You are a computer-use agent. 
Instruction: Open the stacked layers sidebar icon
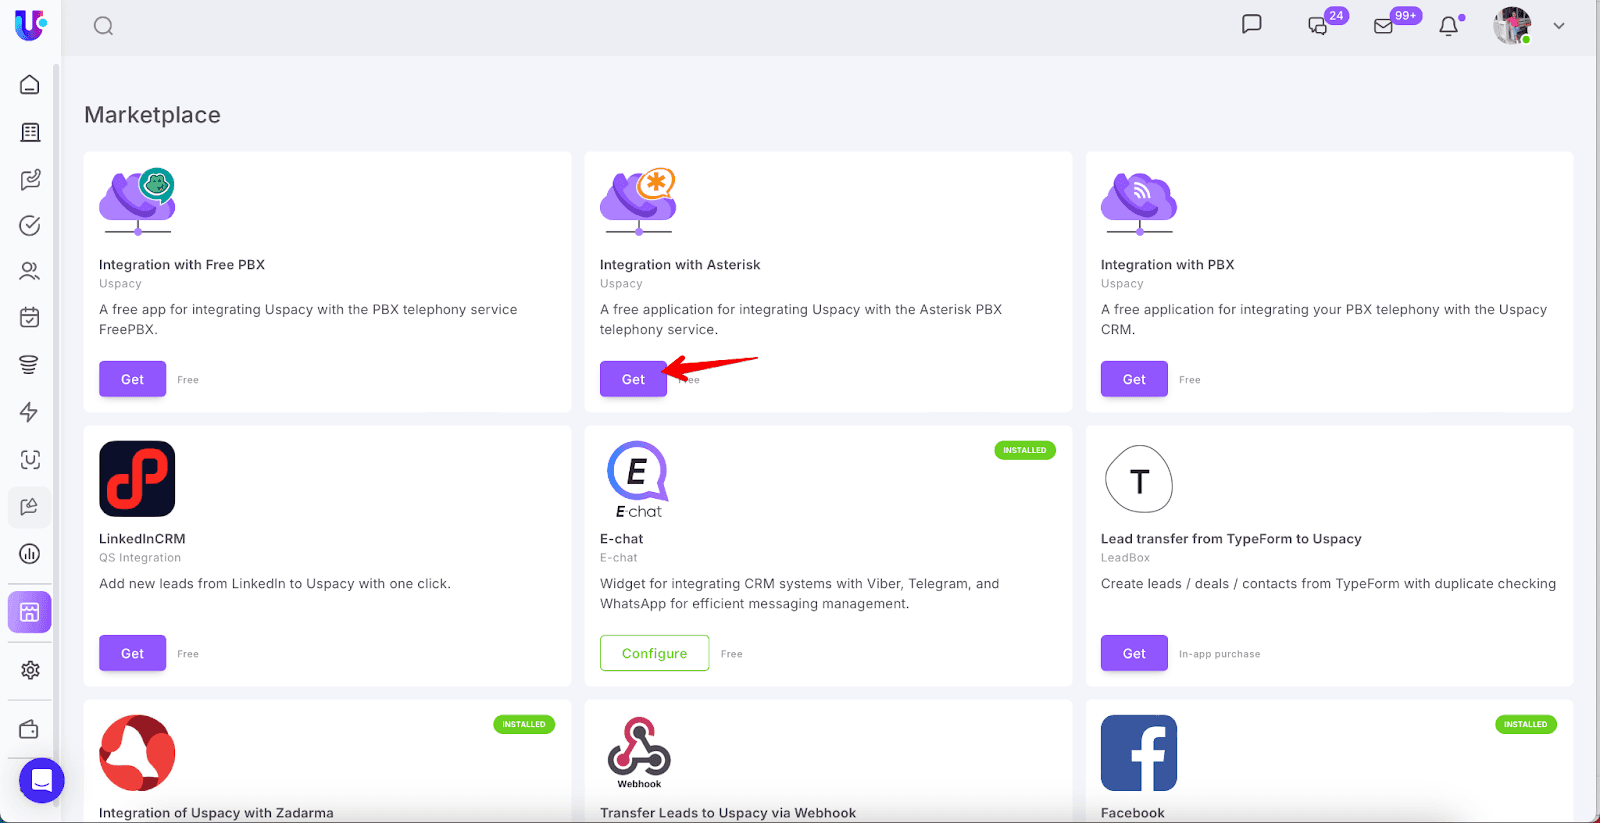pos(30,365)
